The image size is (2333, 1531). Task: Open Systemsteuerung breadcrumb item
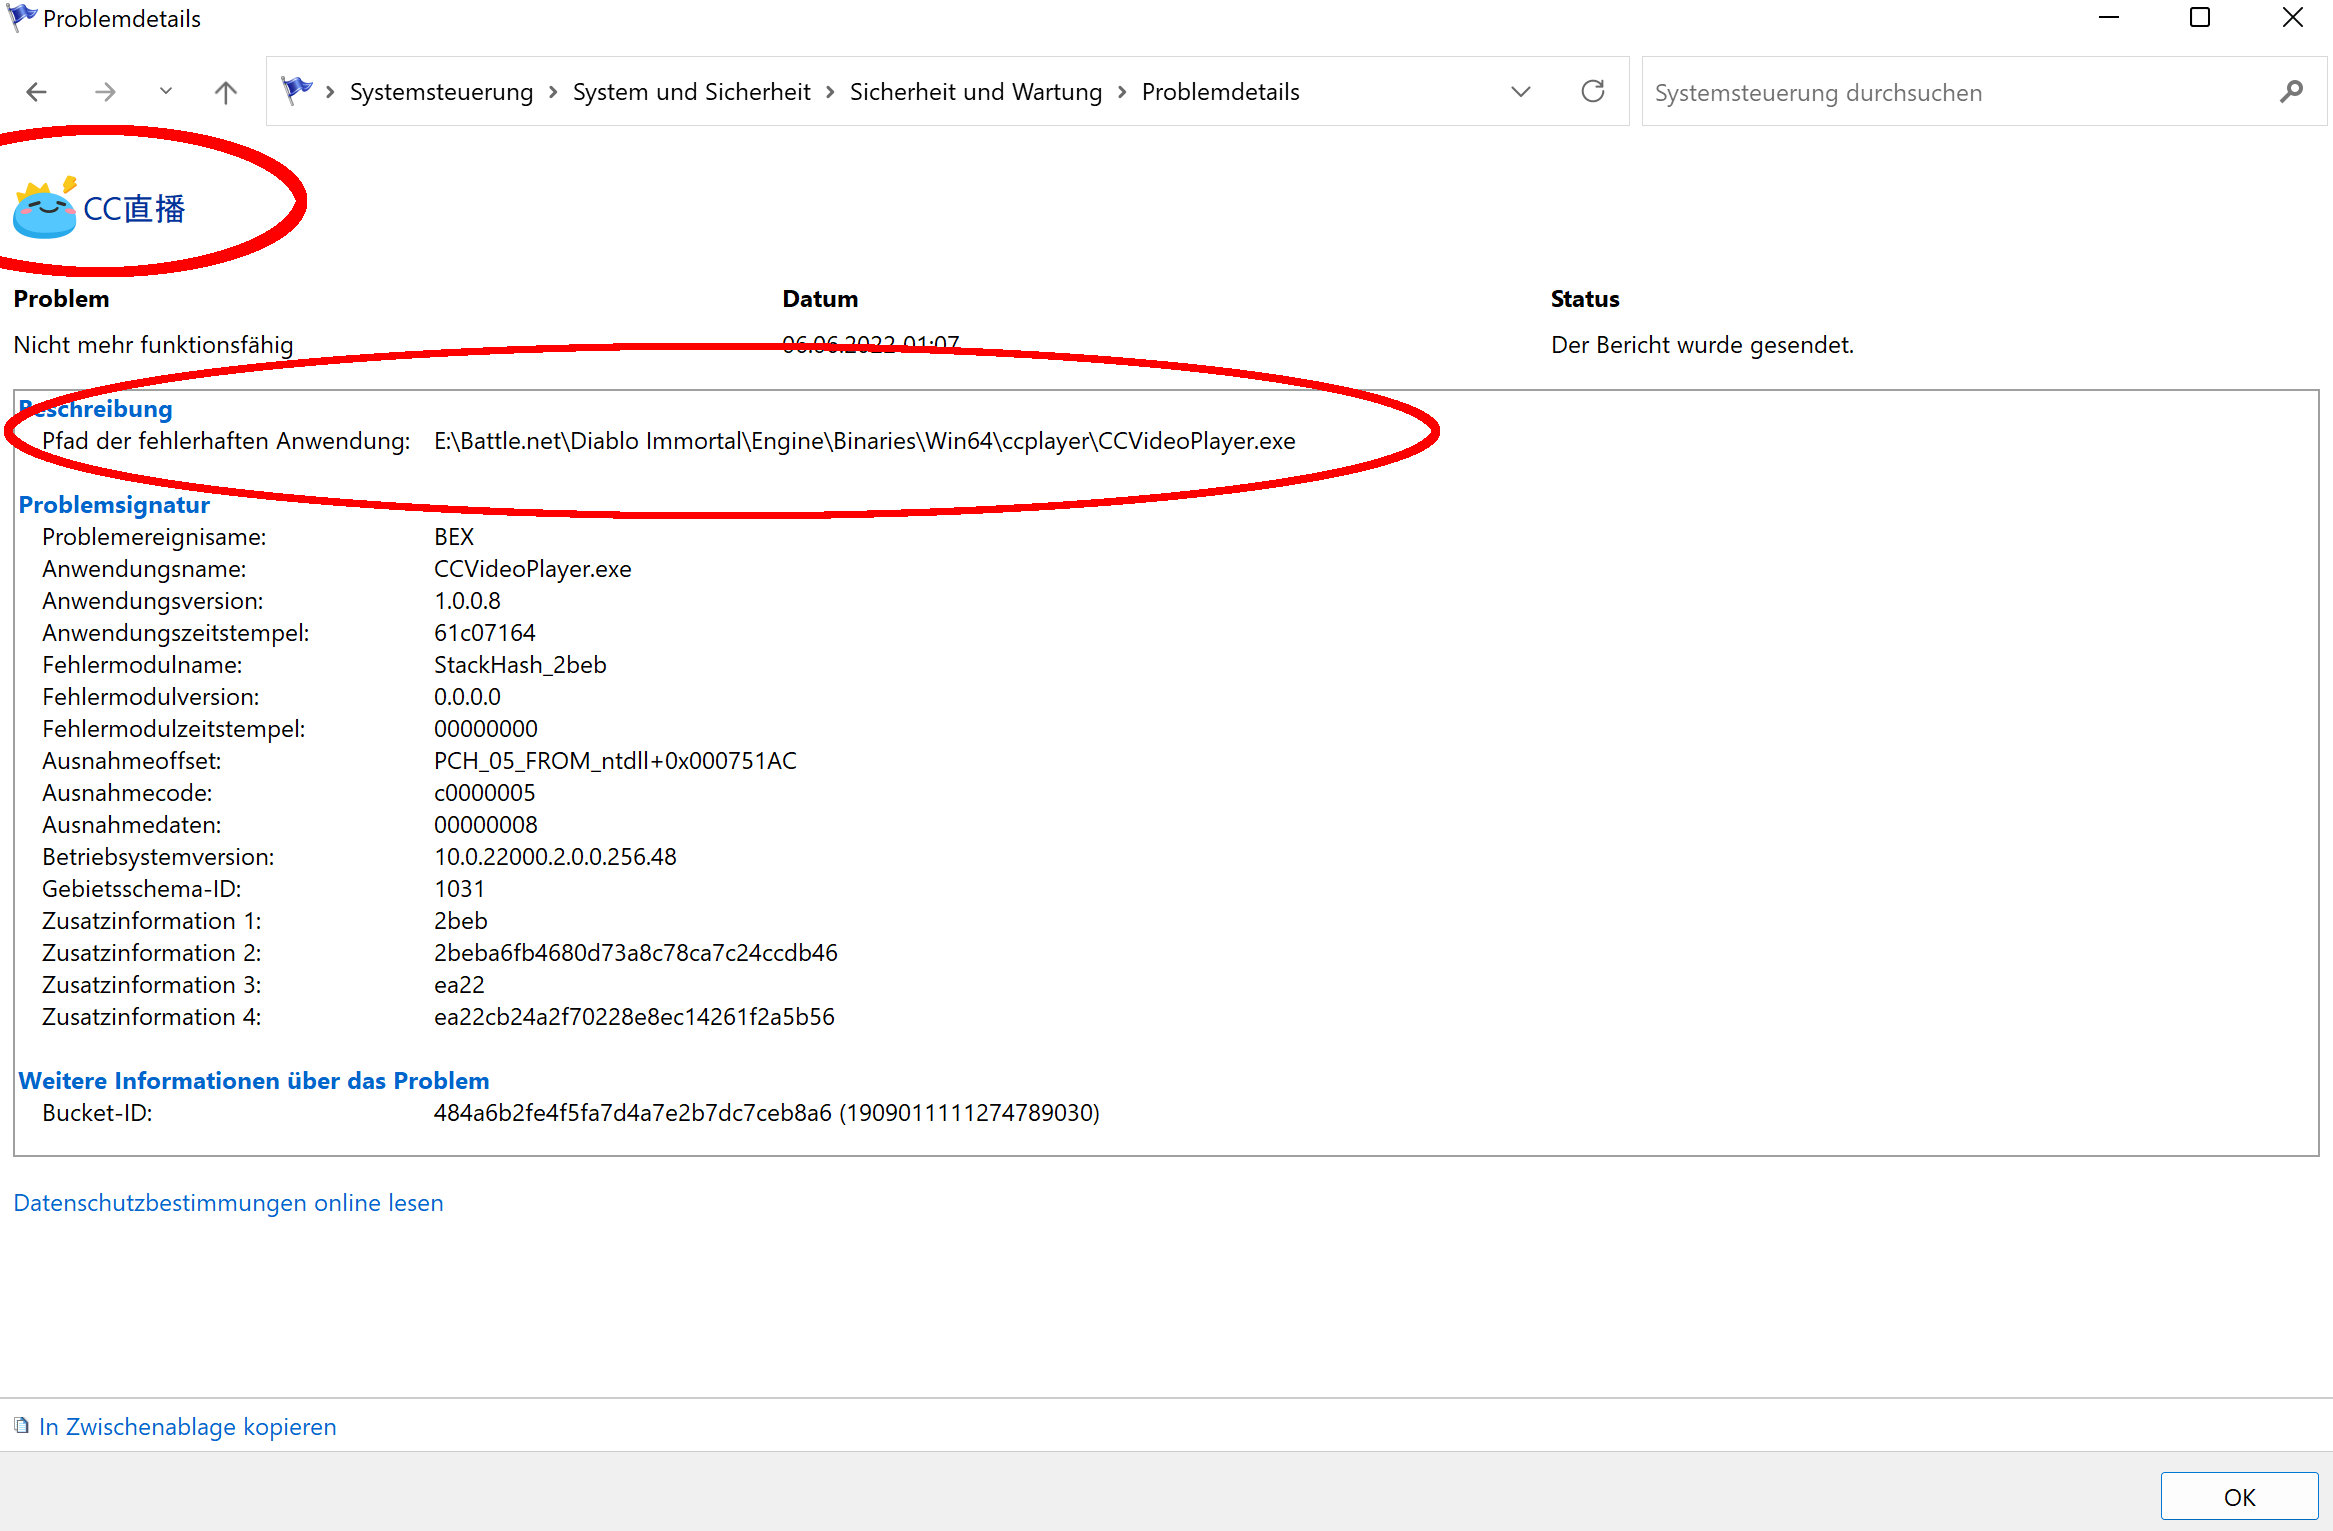[x=441, y=92]
